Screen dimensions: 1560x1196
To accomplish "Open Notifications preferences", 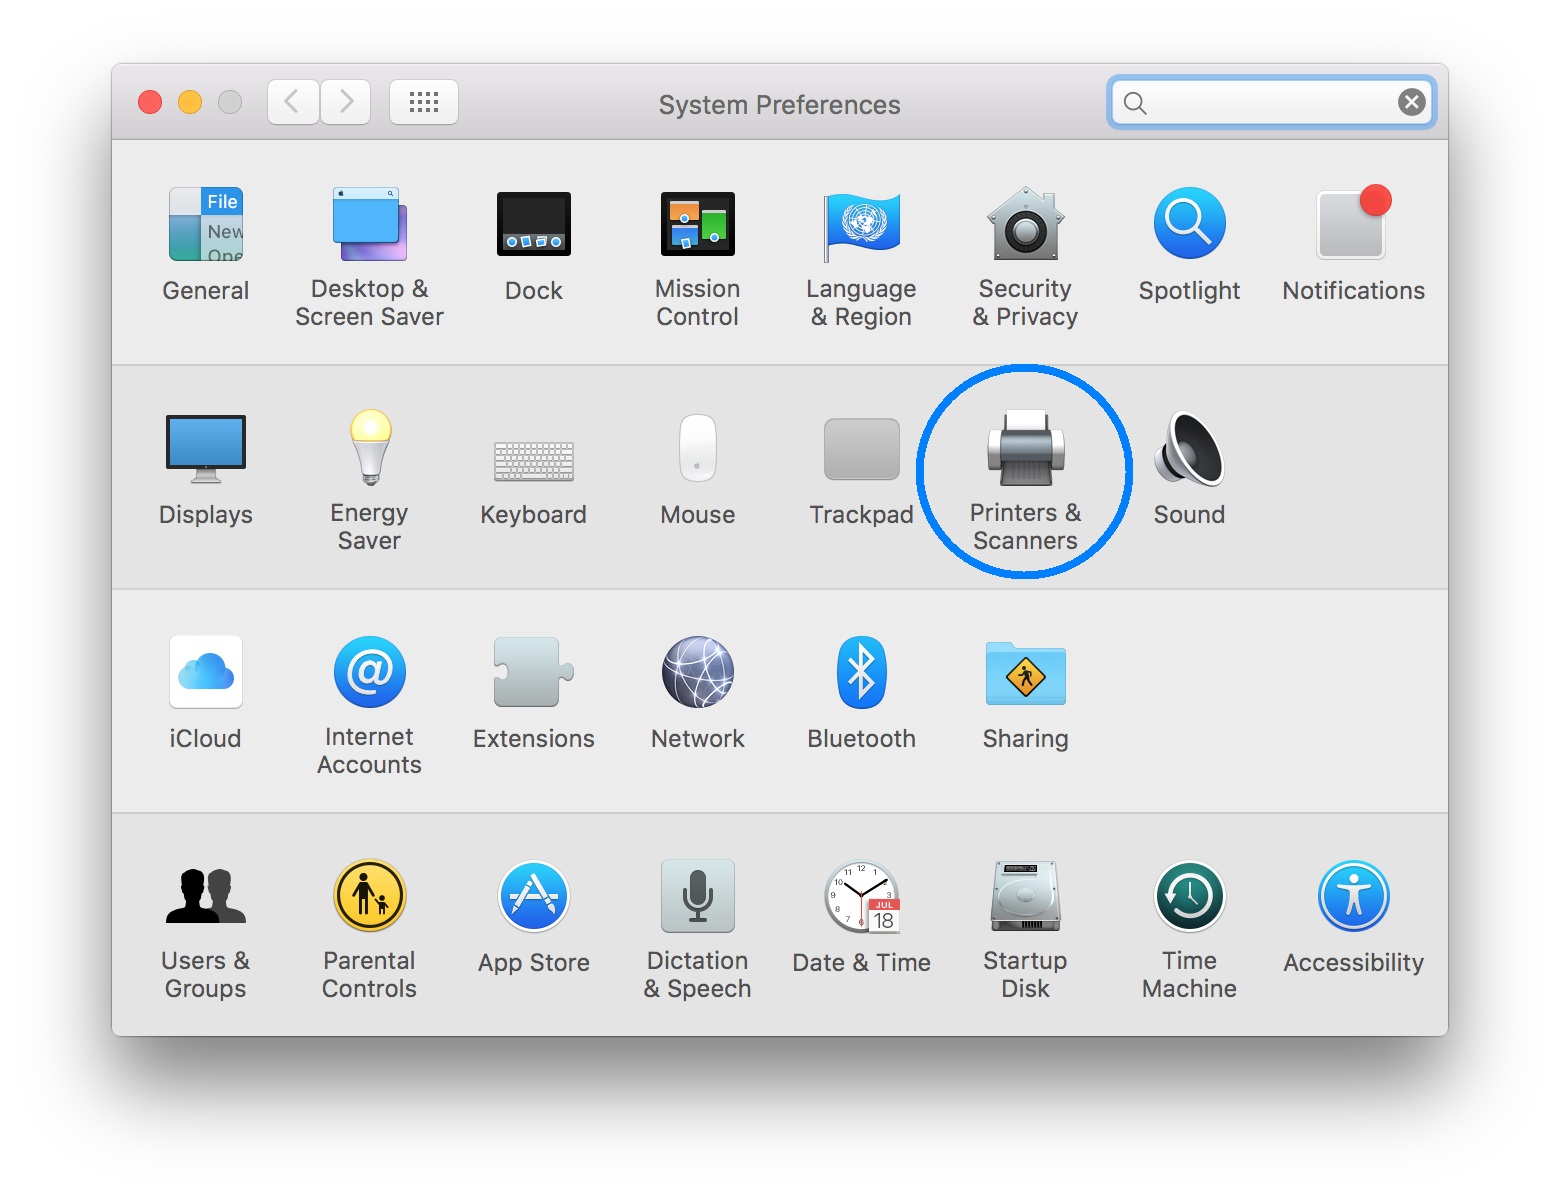I will click(x=1353, y=245).
